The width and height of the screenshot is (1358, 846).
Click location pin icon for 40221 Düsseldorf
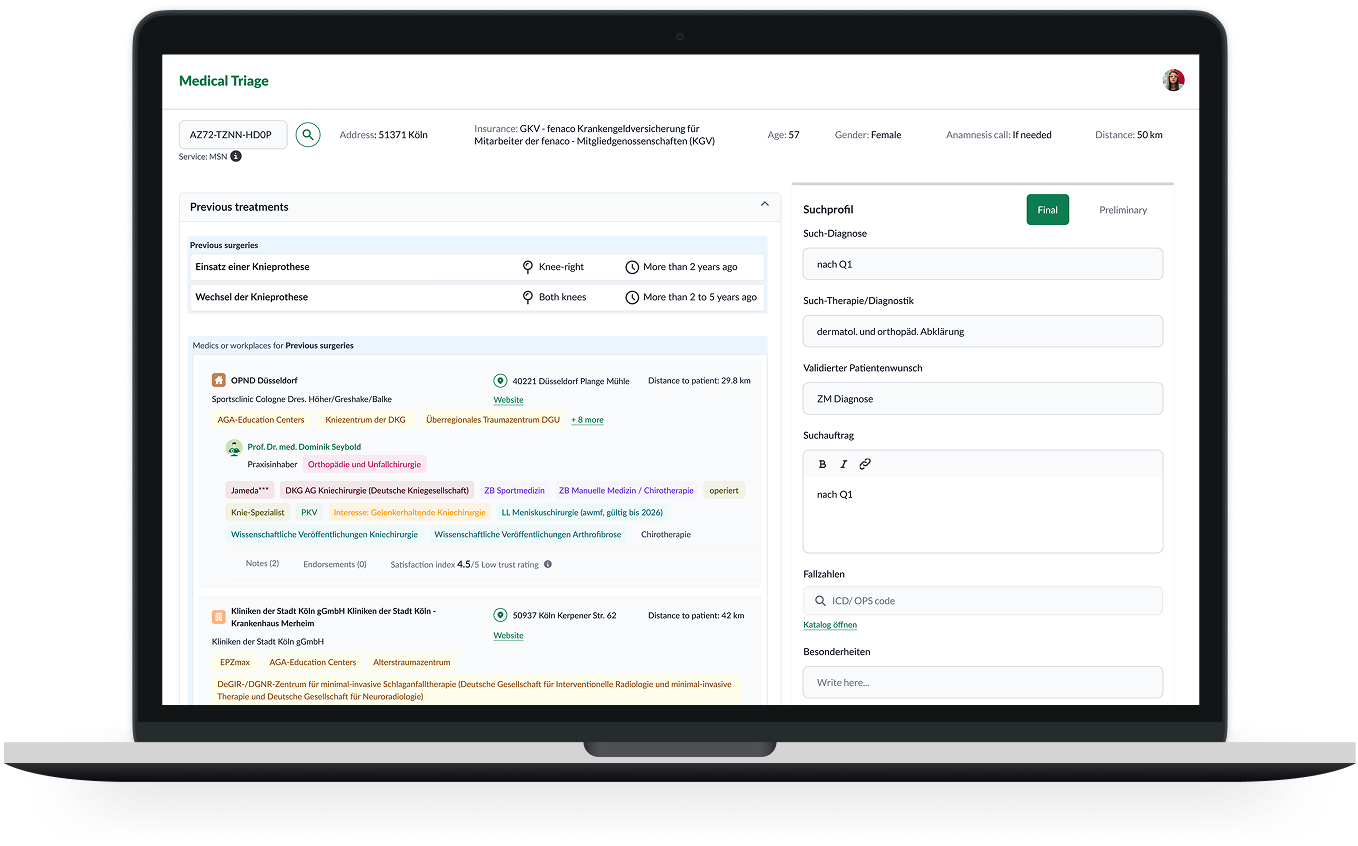pyautogui.click(x=500, y=381)
